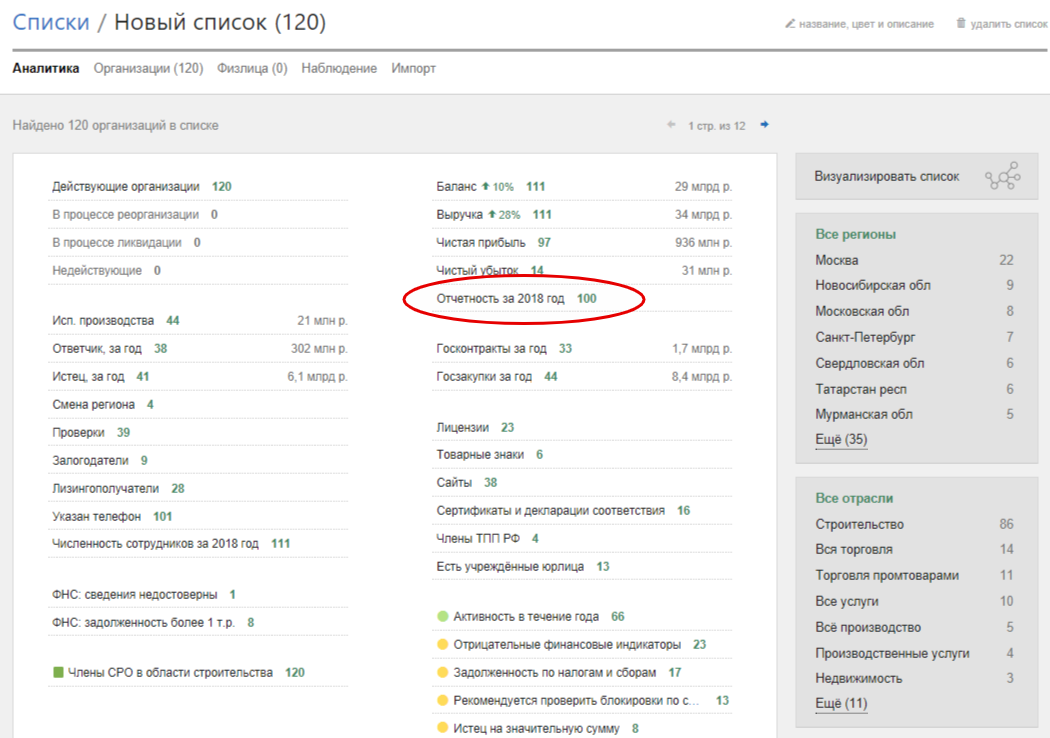Go to next page with right arrow
The width and height of the screenshot is (1050, 738).
[x=765, y=125]
